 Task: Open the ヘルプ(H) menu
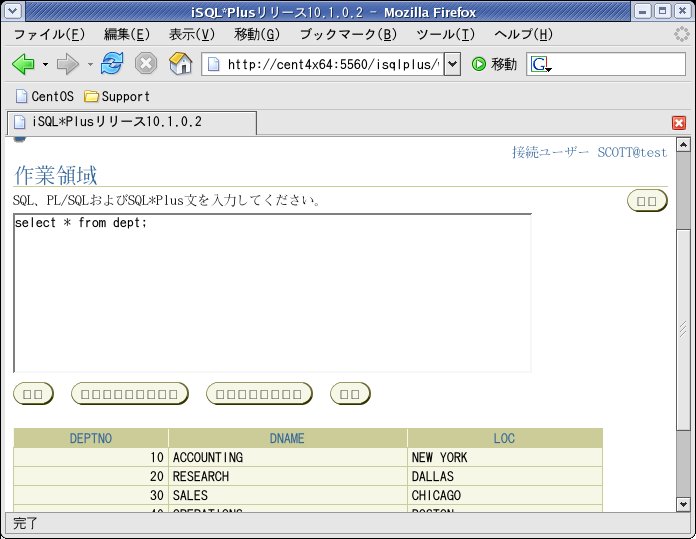coord(523,34)
